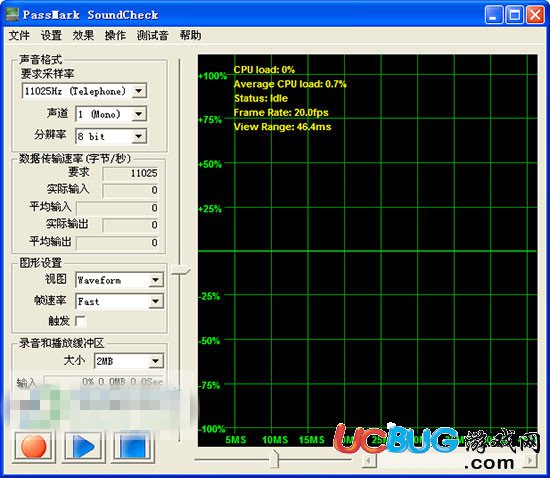Click the red record button
Viewport: 550px width, 478px height.
point(34,446)
